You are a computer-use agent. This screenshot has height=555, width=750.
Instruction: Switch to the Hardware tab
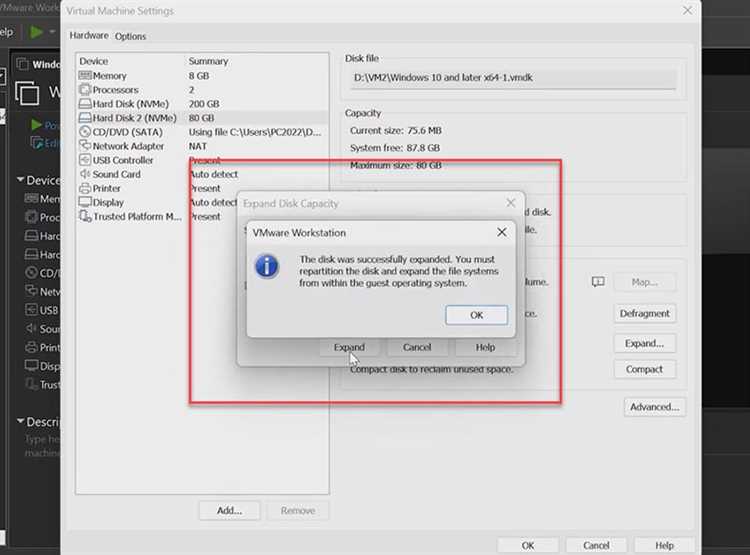coord(89,35)
